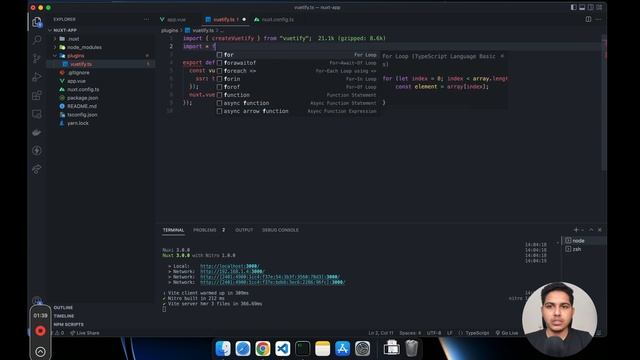Click the Ln 2, Col 11 position indicator
This screenshot has height=360, width=640.
pos(381,333)
